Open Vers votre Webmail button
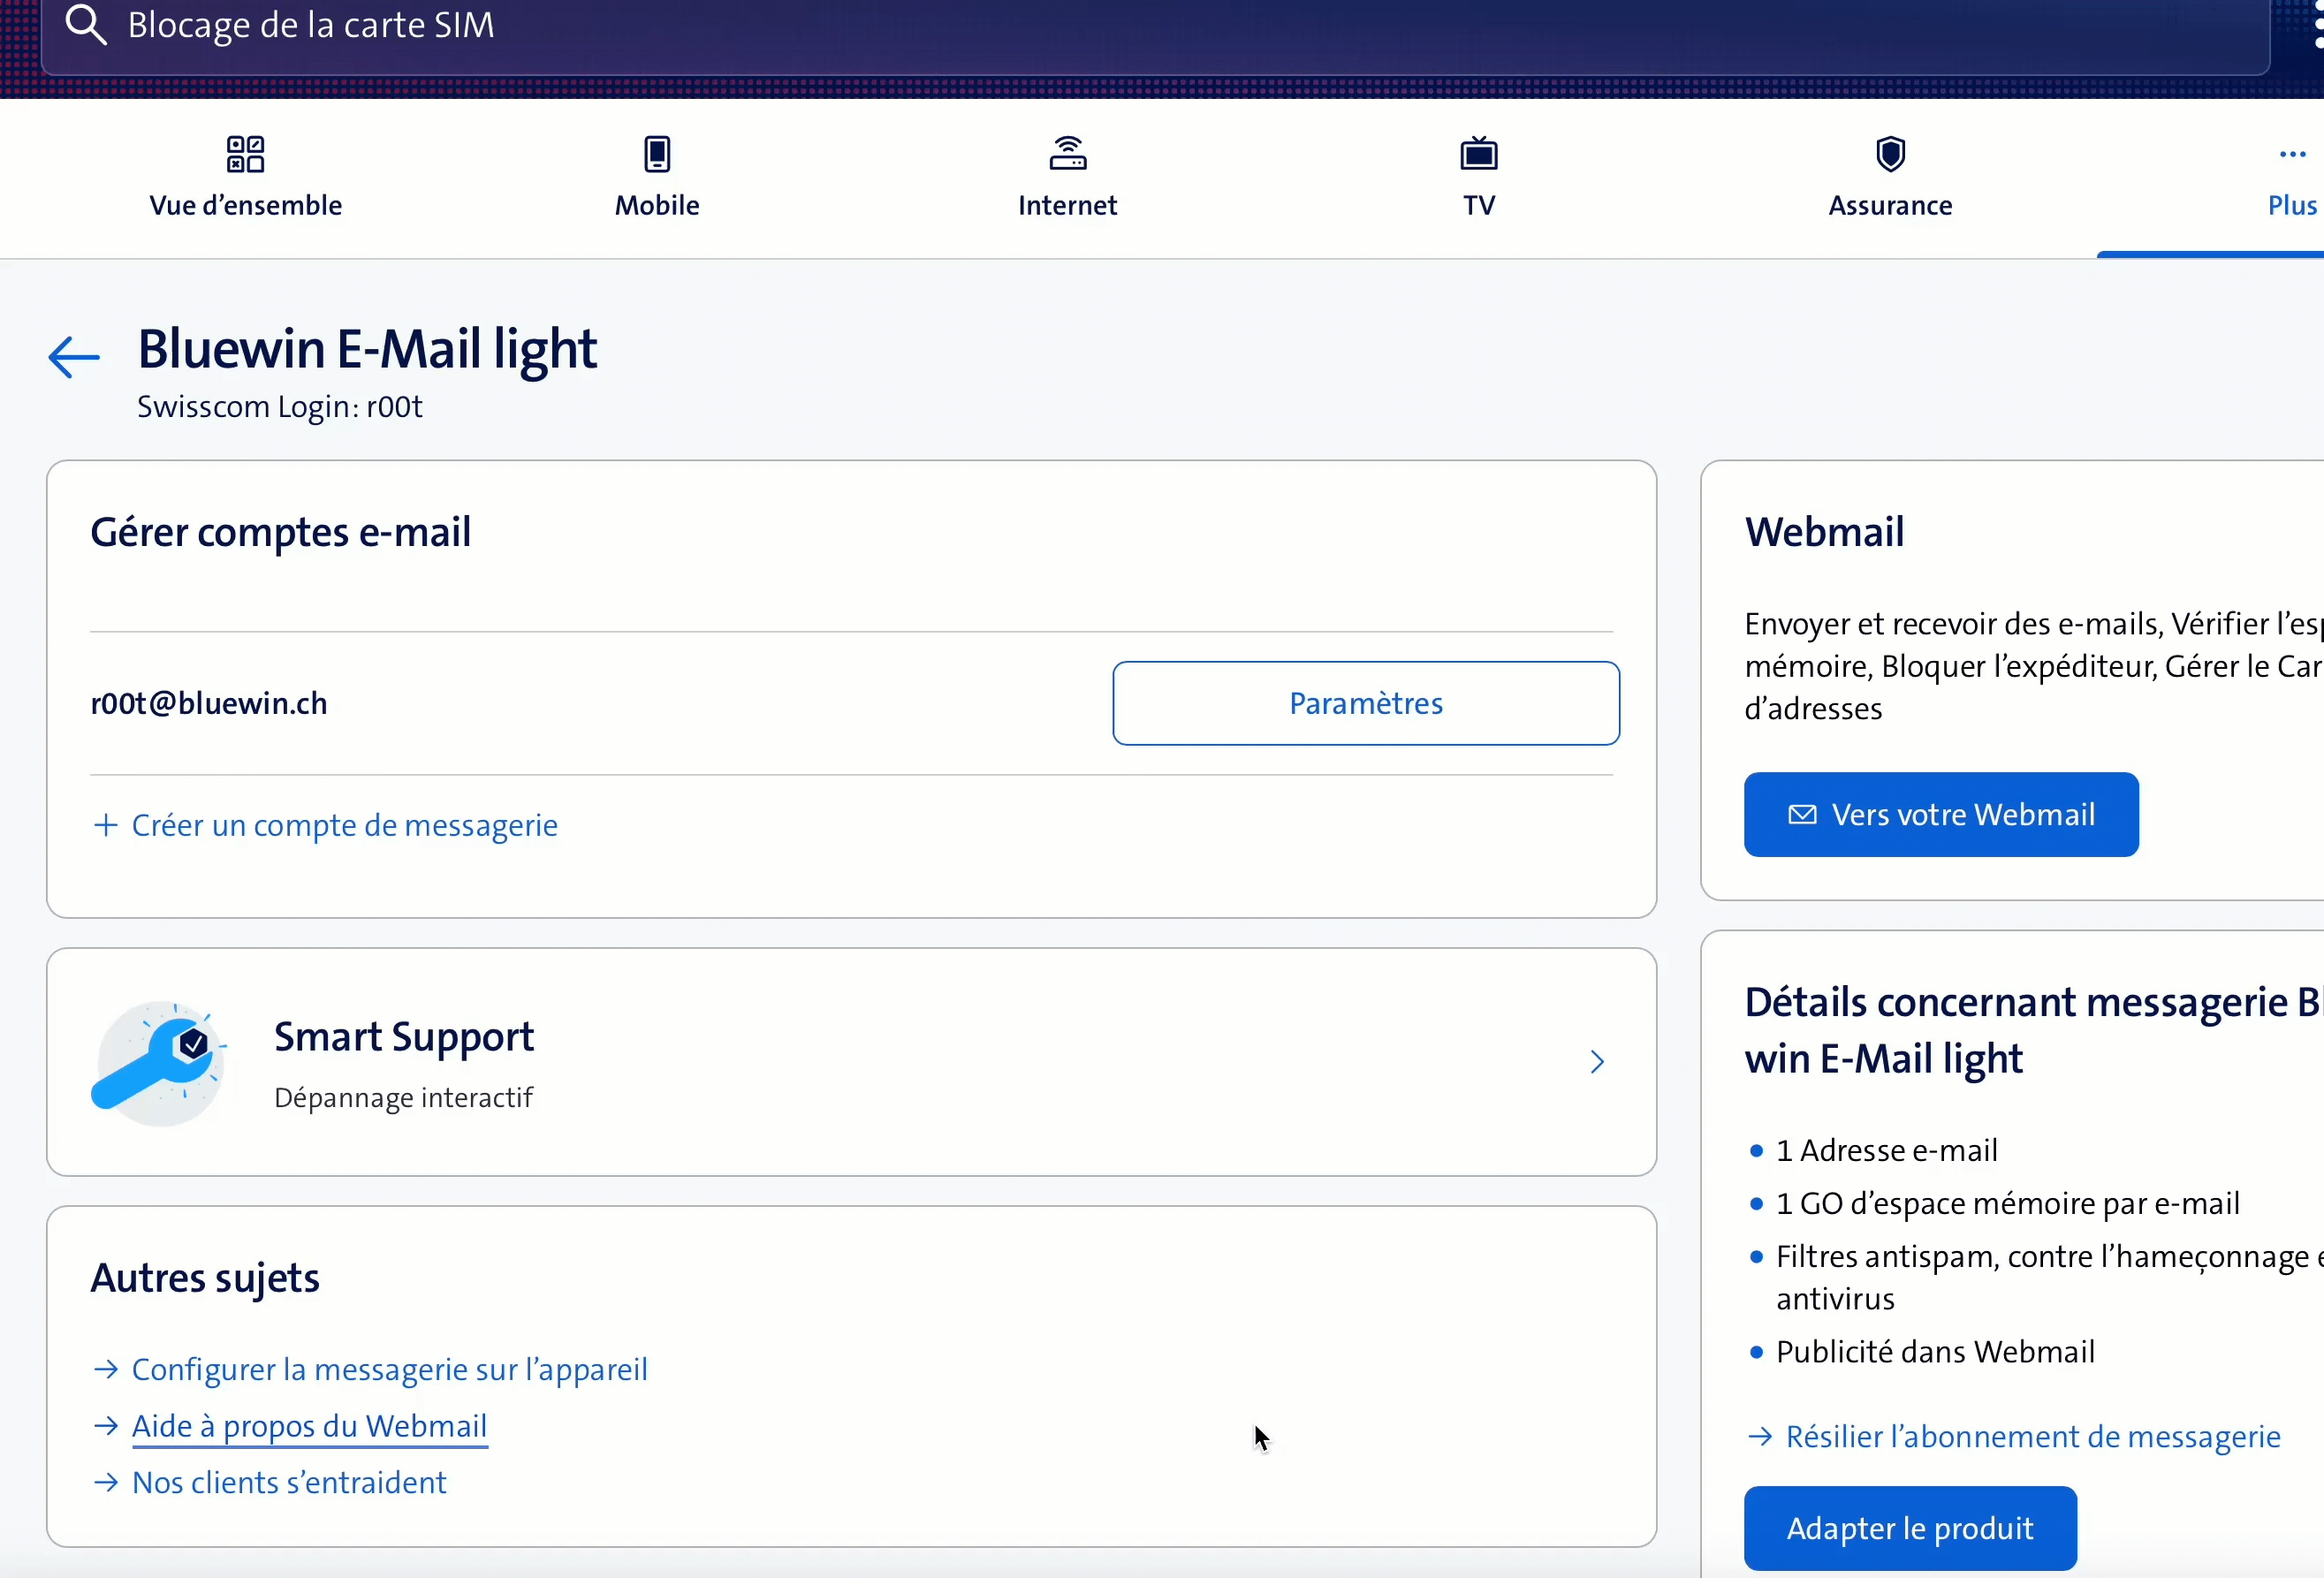This screenshot has height=1578, width=2324. pos(1941,815)
